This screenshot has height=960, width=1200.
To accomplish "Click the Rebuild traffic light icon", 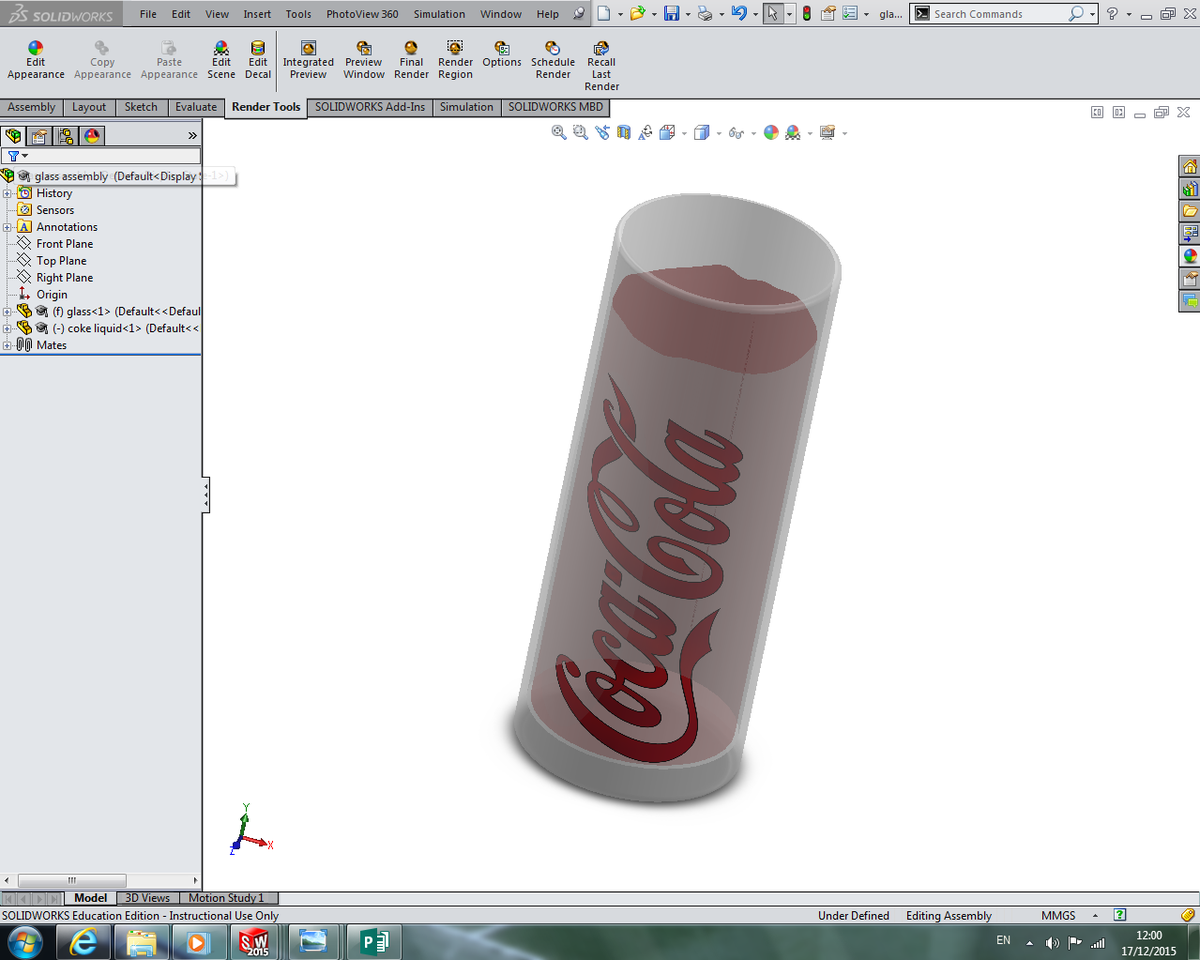I will (806, 14).
